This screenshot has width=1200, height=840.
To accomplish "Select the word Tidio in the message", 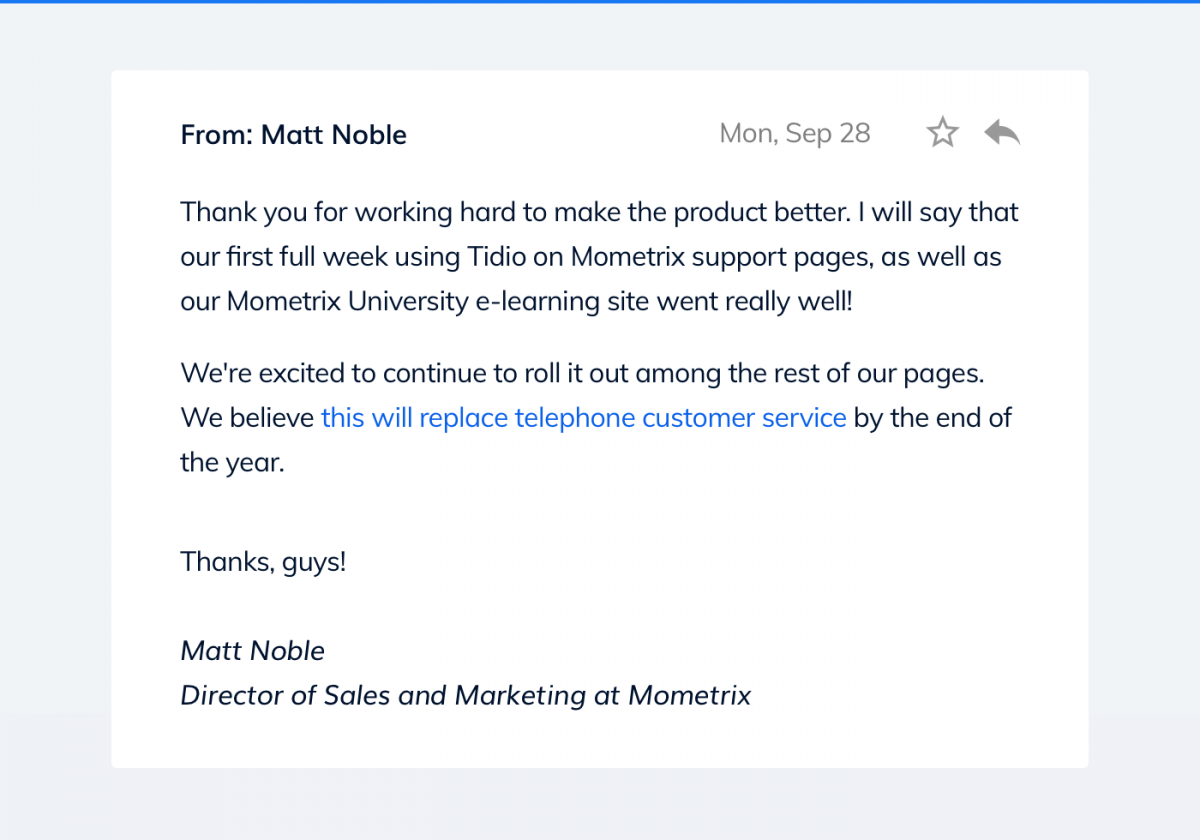I will pos(491,257).
